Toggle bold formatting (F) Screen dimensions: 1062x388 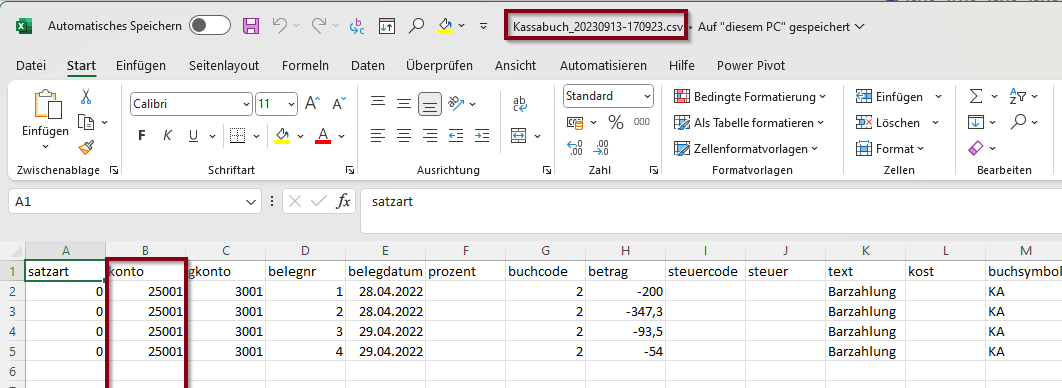click(x=142, y=136)
